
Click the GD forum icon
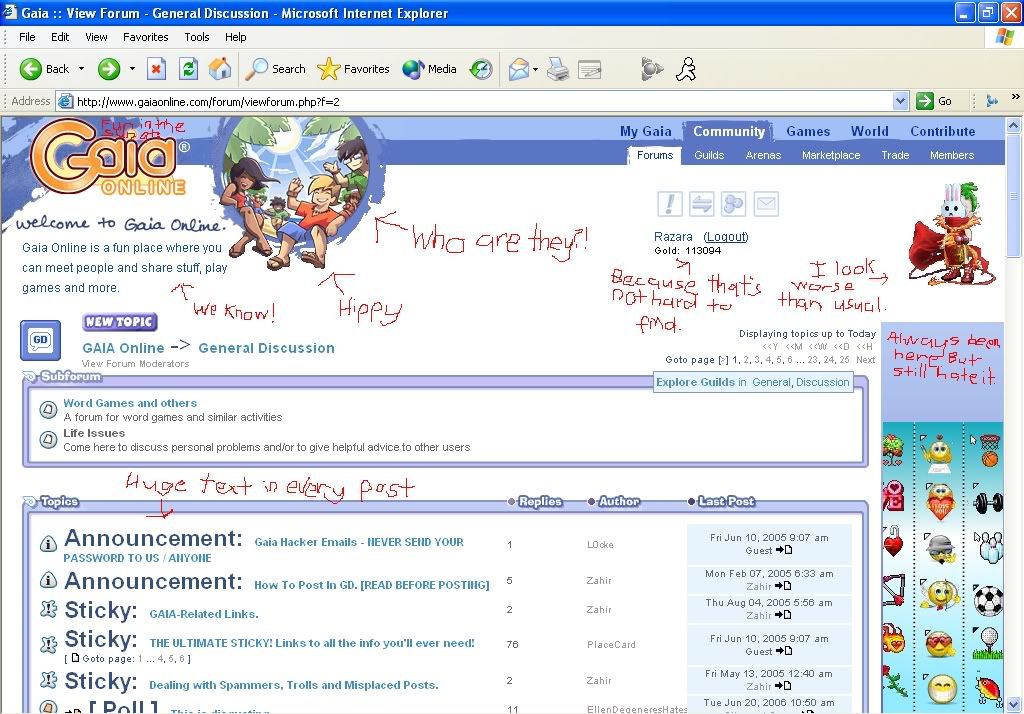(40, 340)
